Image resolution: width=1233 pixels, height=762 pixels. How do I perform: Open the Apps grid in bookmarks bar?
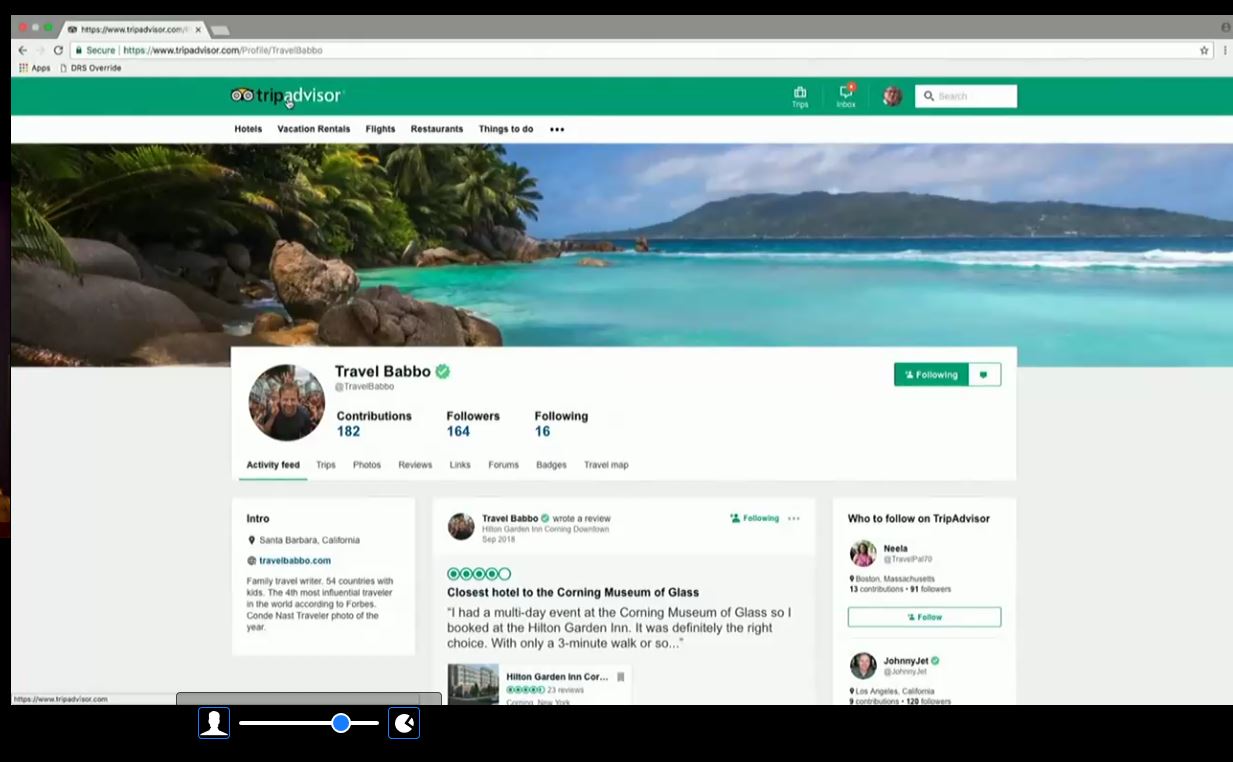[24, 68]
